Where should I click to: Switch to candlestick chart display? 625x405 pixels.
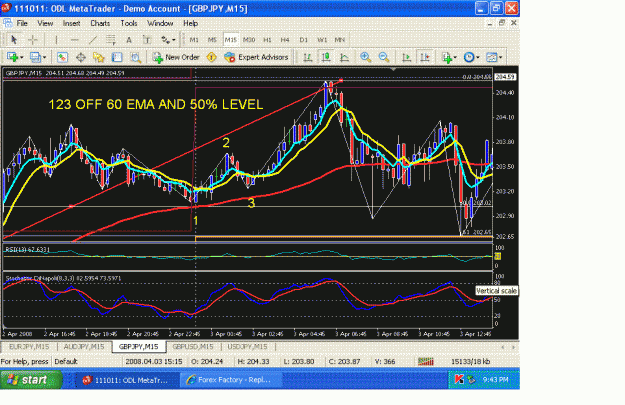326,57
